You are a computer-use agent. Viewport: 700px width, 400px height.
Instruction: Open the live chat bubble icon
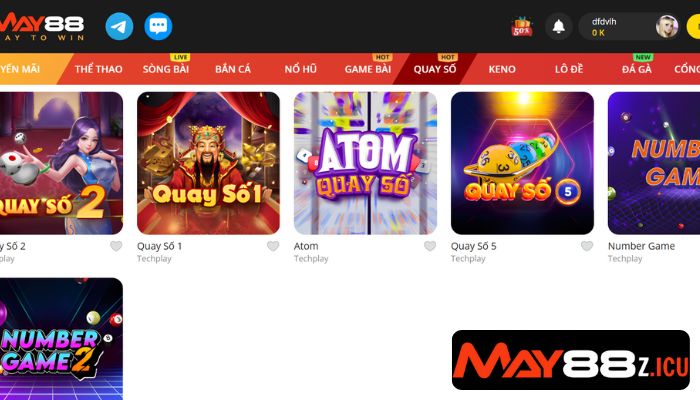[x=158, y=26]
